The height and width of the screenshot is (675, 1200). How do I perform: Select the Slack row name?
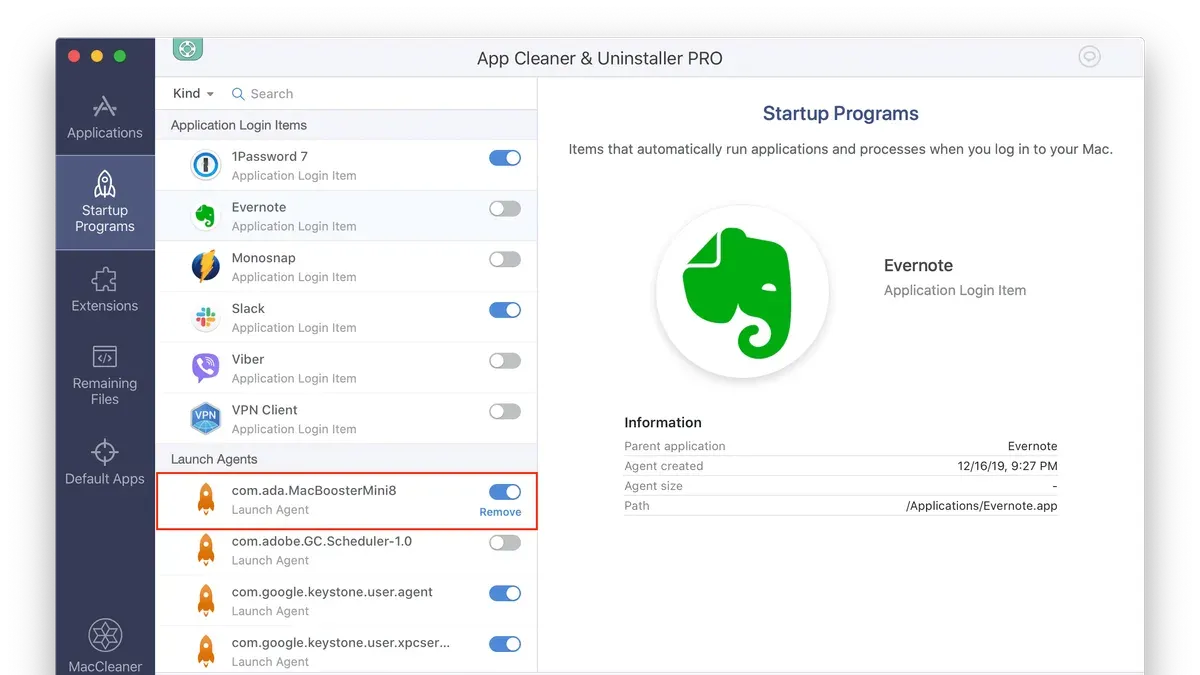248,308
